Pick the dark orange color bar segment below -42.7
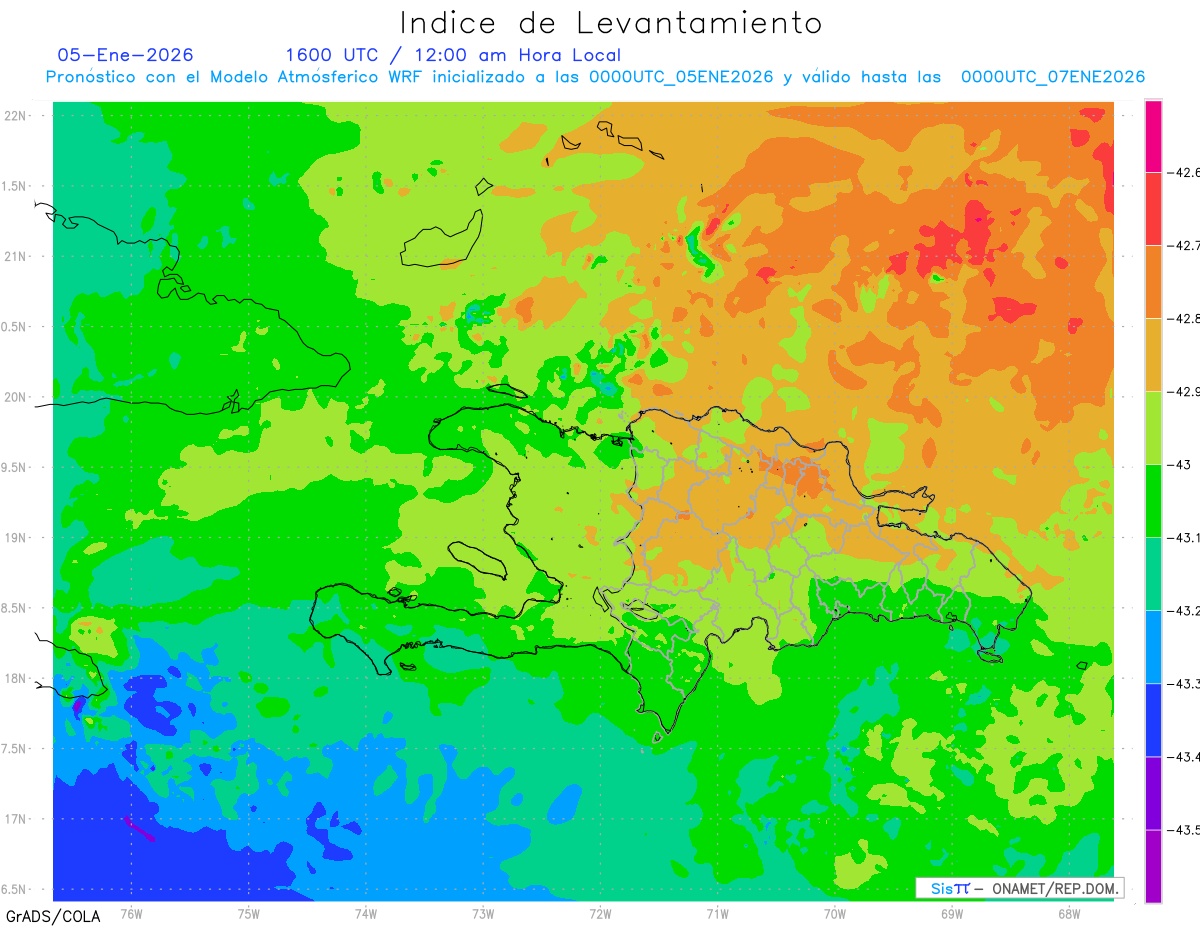The image size is (1200, 927). click(1153, 282)
